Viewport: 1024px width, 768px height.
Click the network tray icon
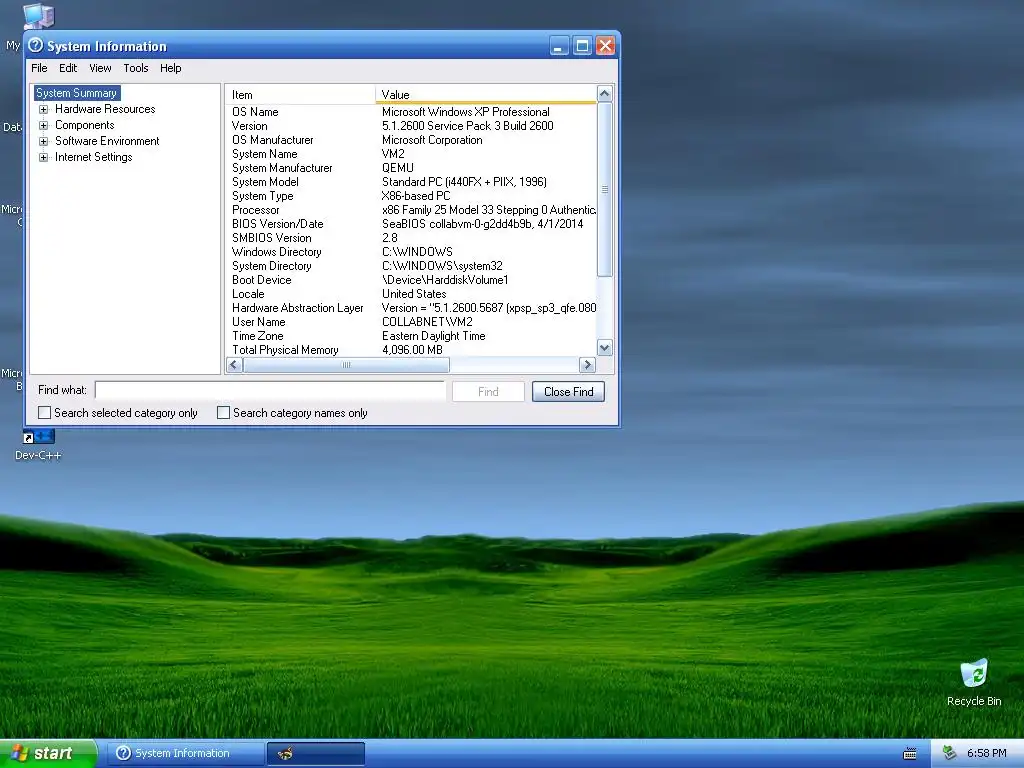[x=950, y=754]
